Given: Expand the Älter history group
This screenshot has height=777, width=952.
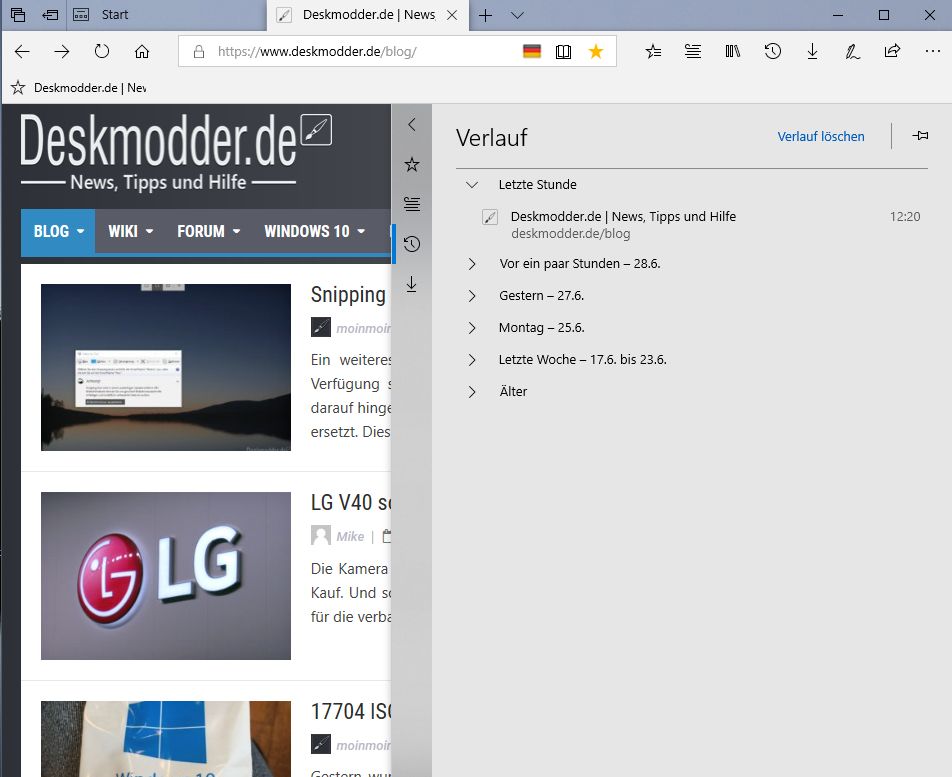Looking at the screenshot, I should (x=472, y=392).
